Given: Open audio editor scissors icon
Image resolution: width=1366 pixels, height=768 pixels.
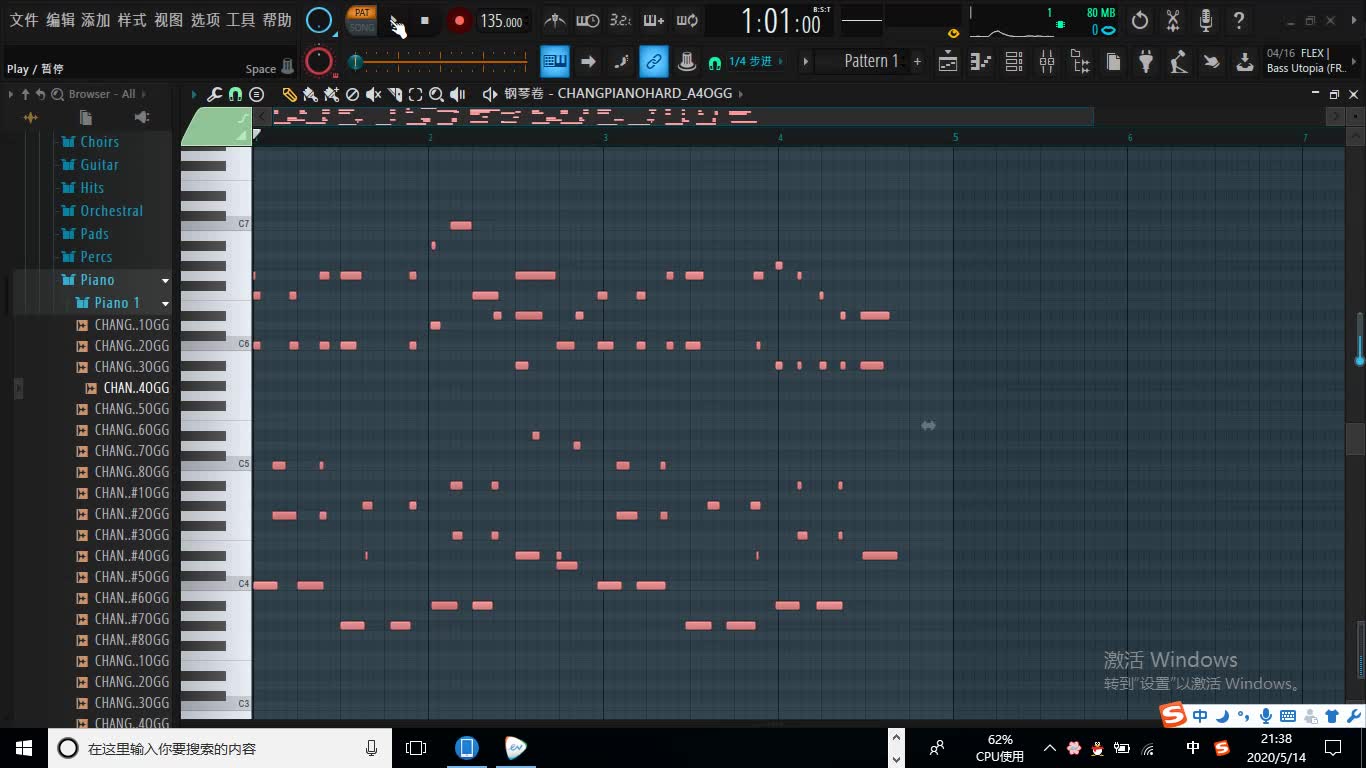Looking at the screenshot, I should pos(1173,21).
